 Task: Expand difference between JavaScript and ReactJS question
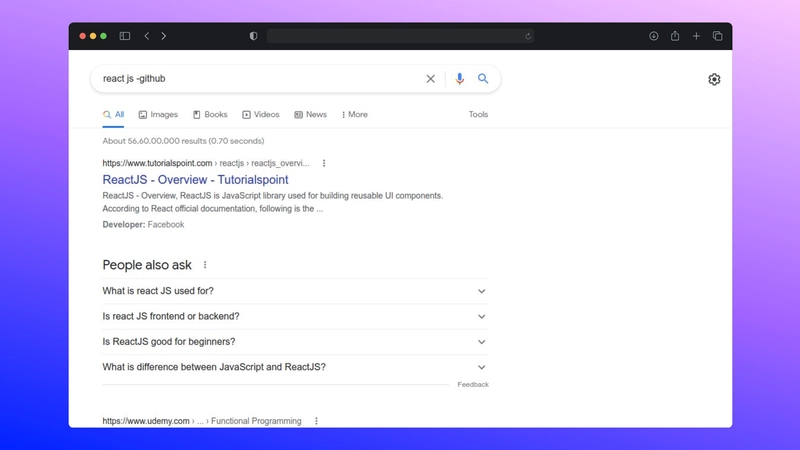point(295,367)
